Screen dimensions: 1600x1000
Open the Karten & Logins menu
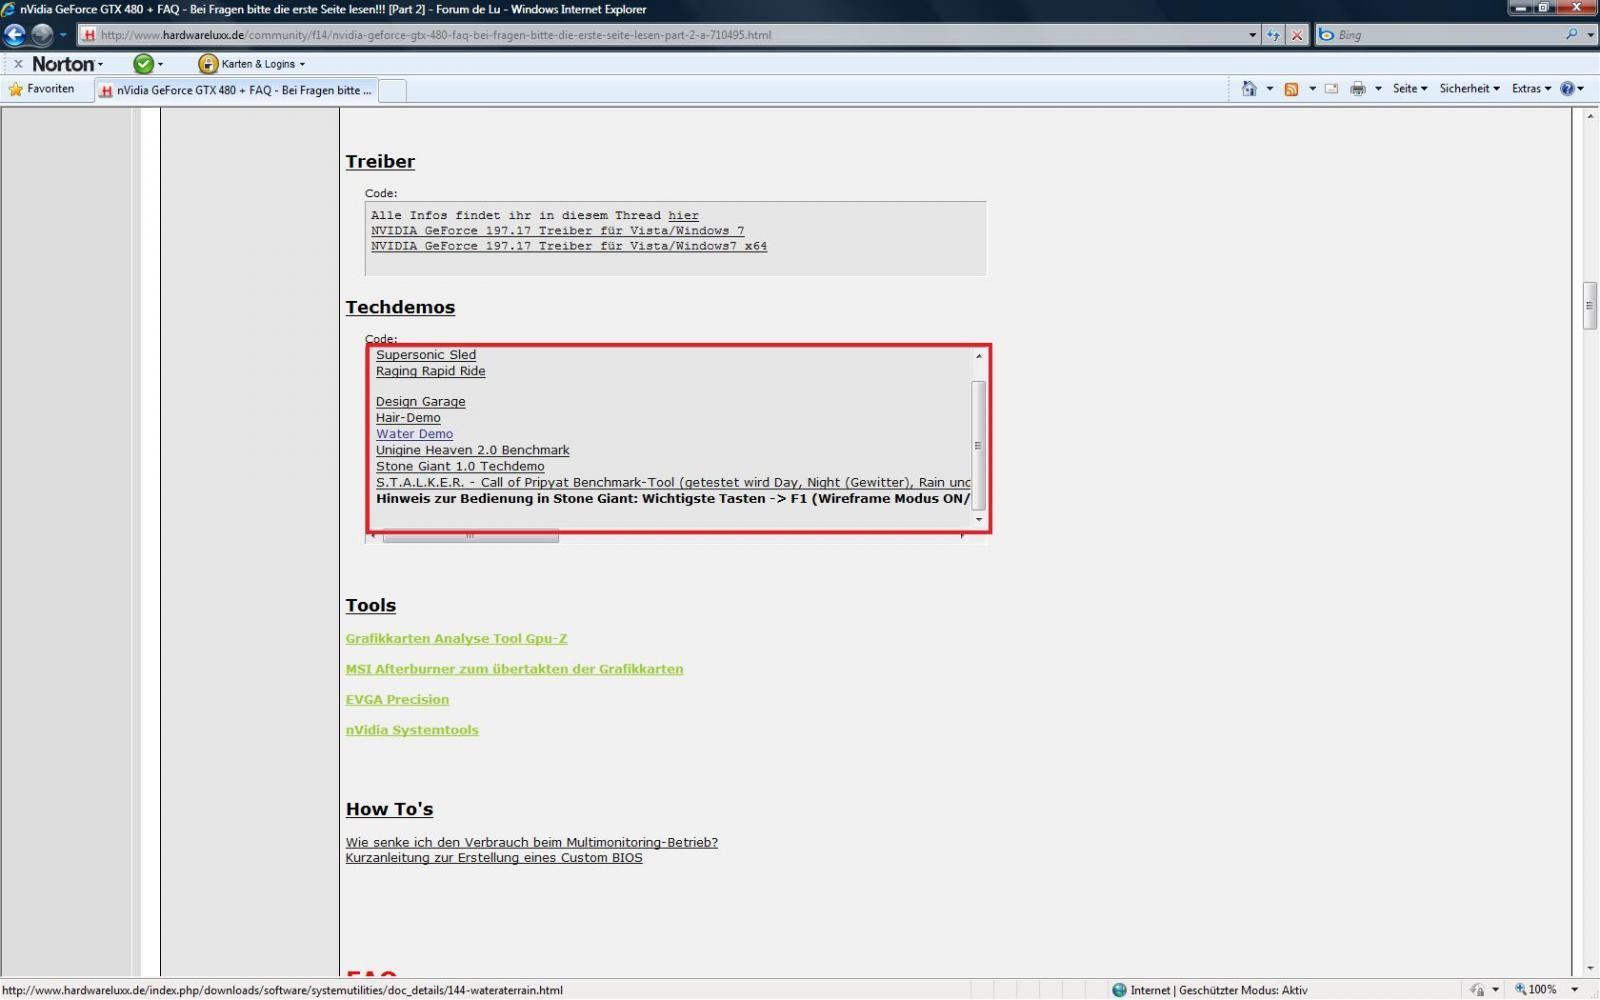(263, 64)
